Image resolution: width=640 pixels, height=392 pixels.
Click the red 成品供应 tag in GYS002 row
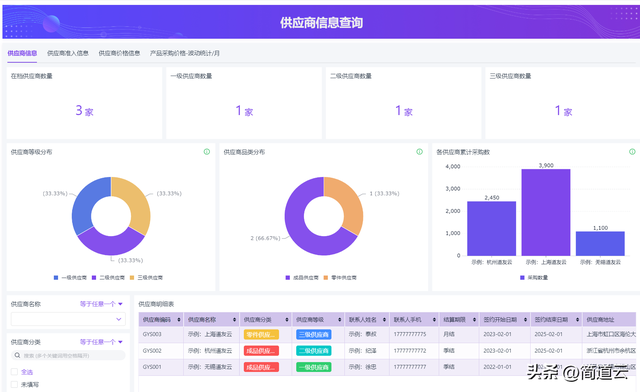pyautogui.click(x=261, y=351)
